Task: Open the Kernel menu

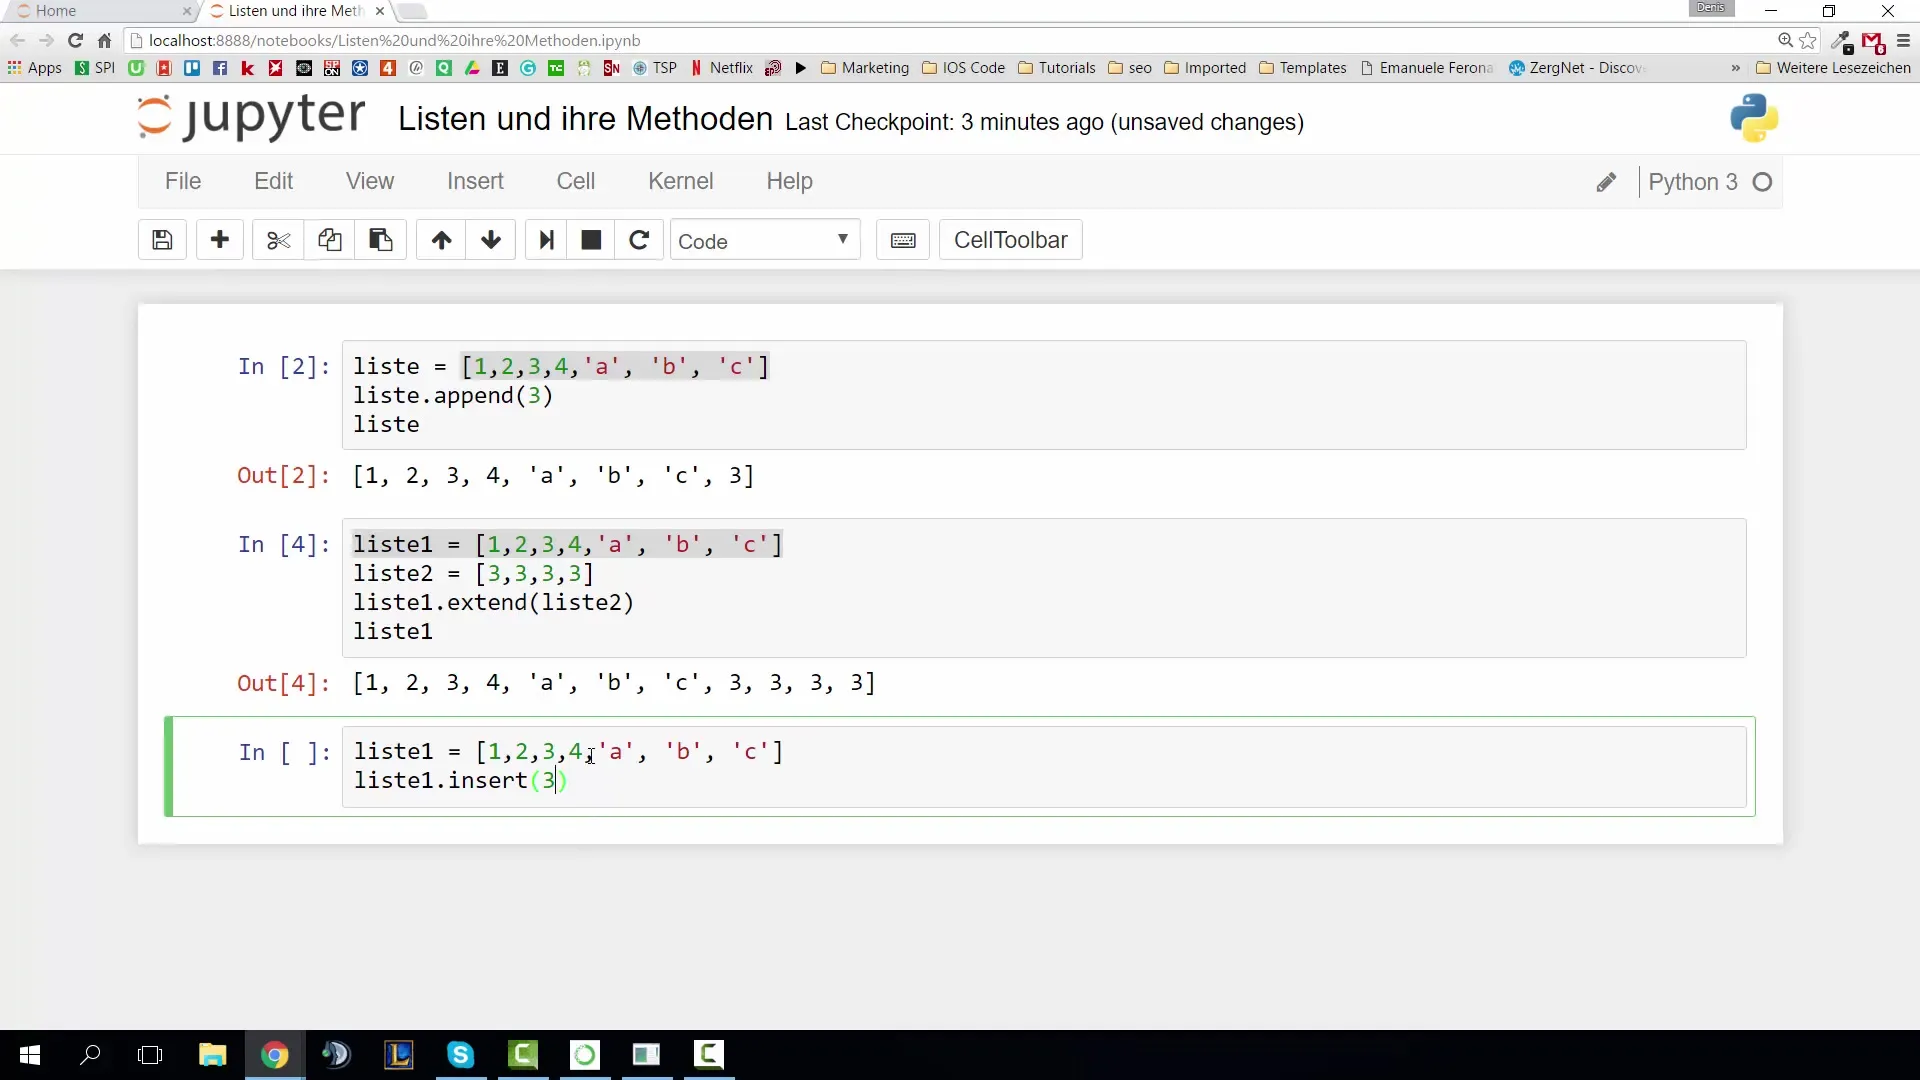Action: click(681, 181)
